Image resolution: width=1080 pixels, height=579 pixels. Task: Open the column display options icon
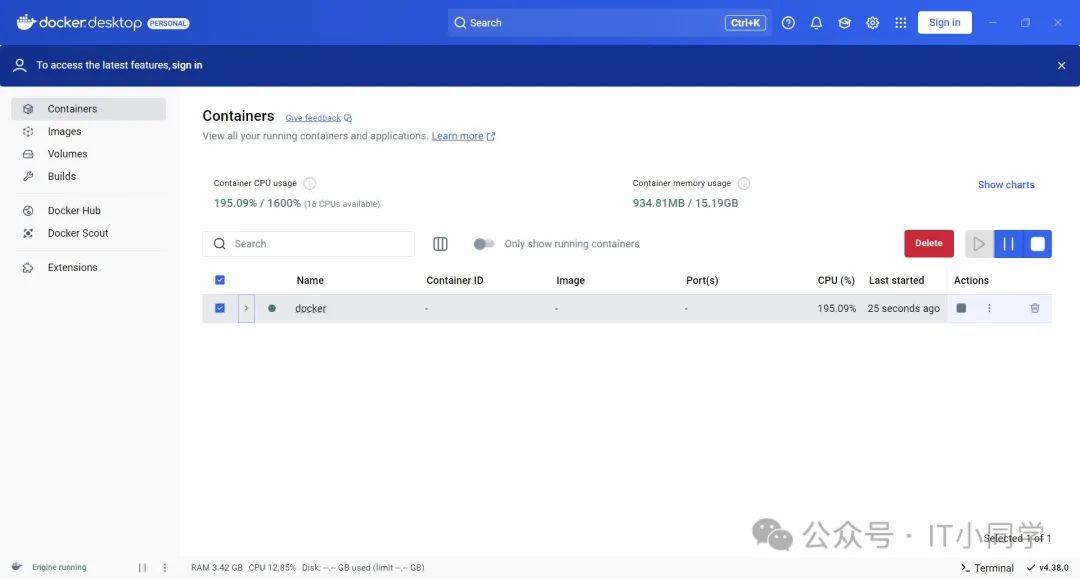click(x=440, y=244)
